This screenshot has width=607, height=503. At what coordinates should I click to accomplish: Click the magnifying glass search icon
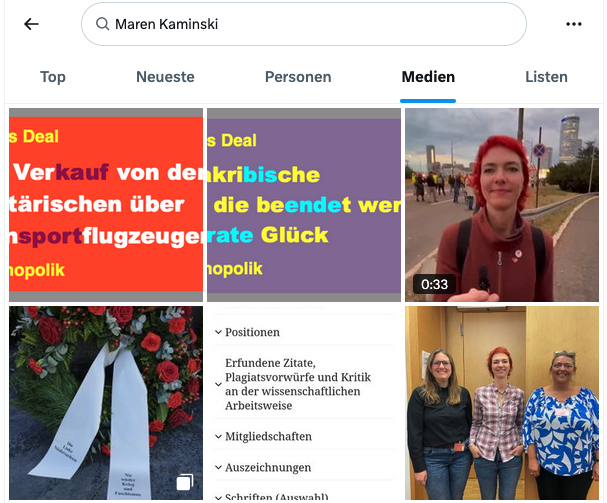pos(103,24)
